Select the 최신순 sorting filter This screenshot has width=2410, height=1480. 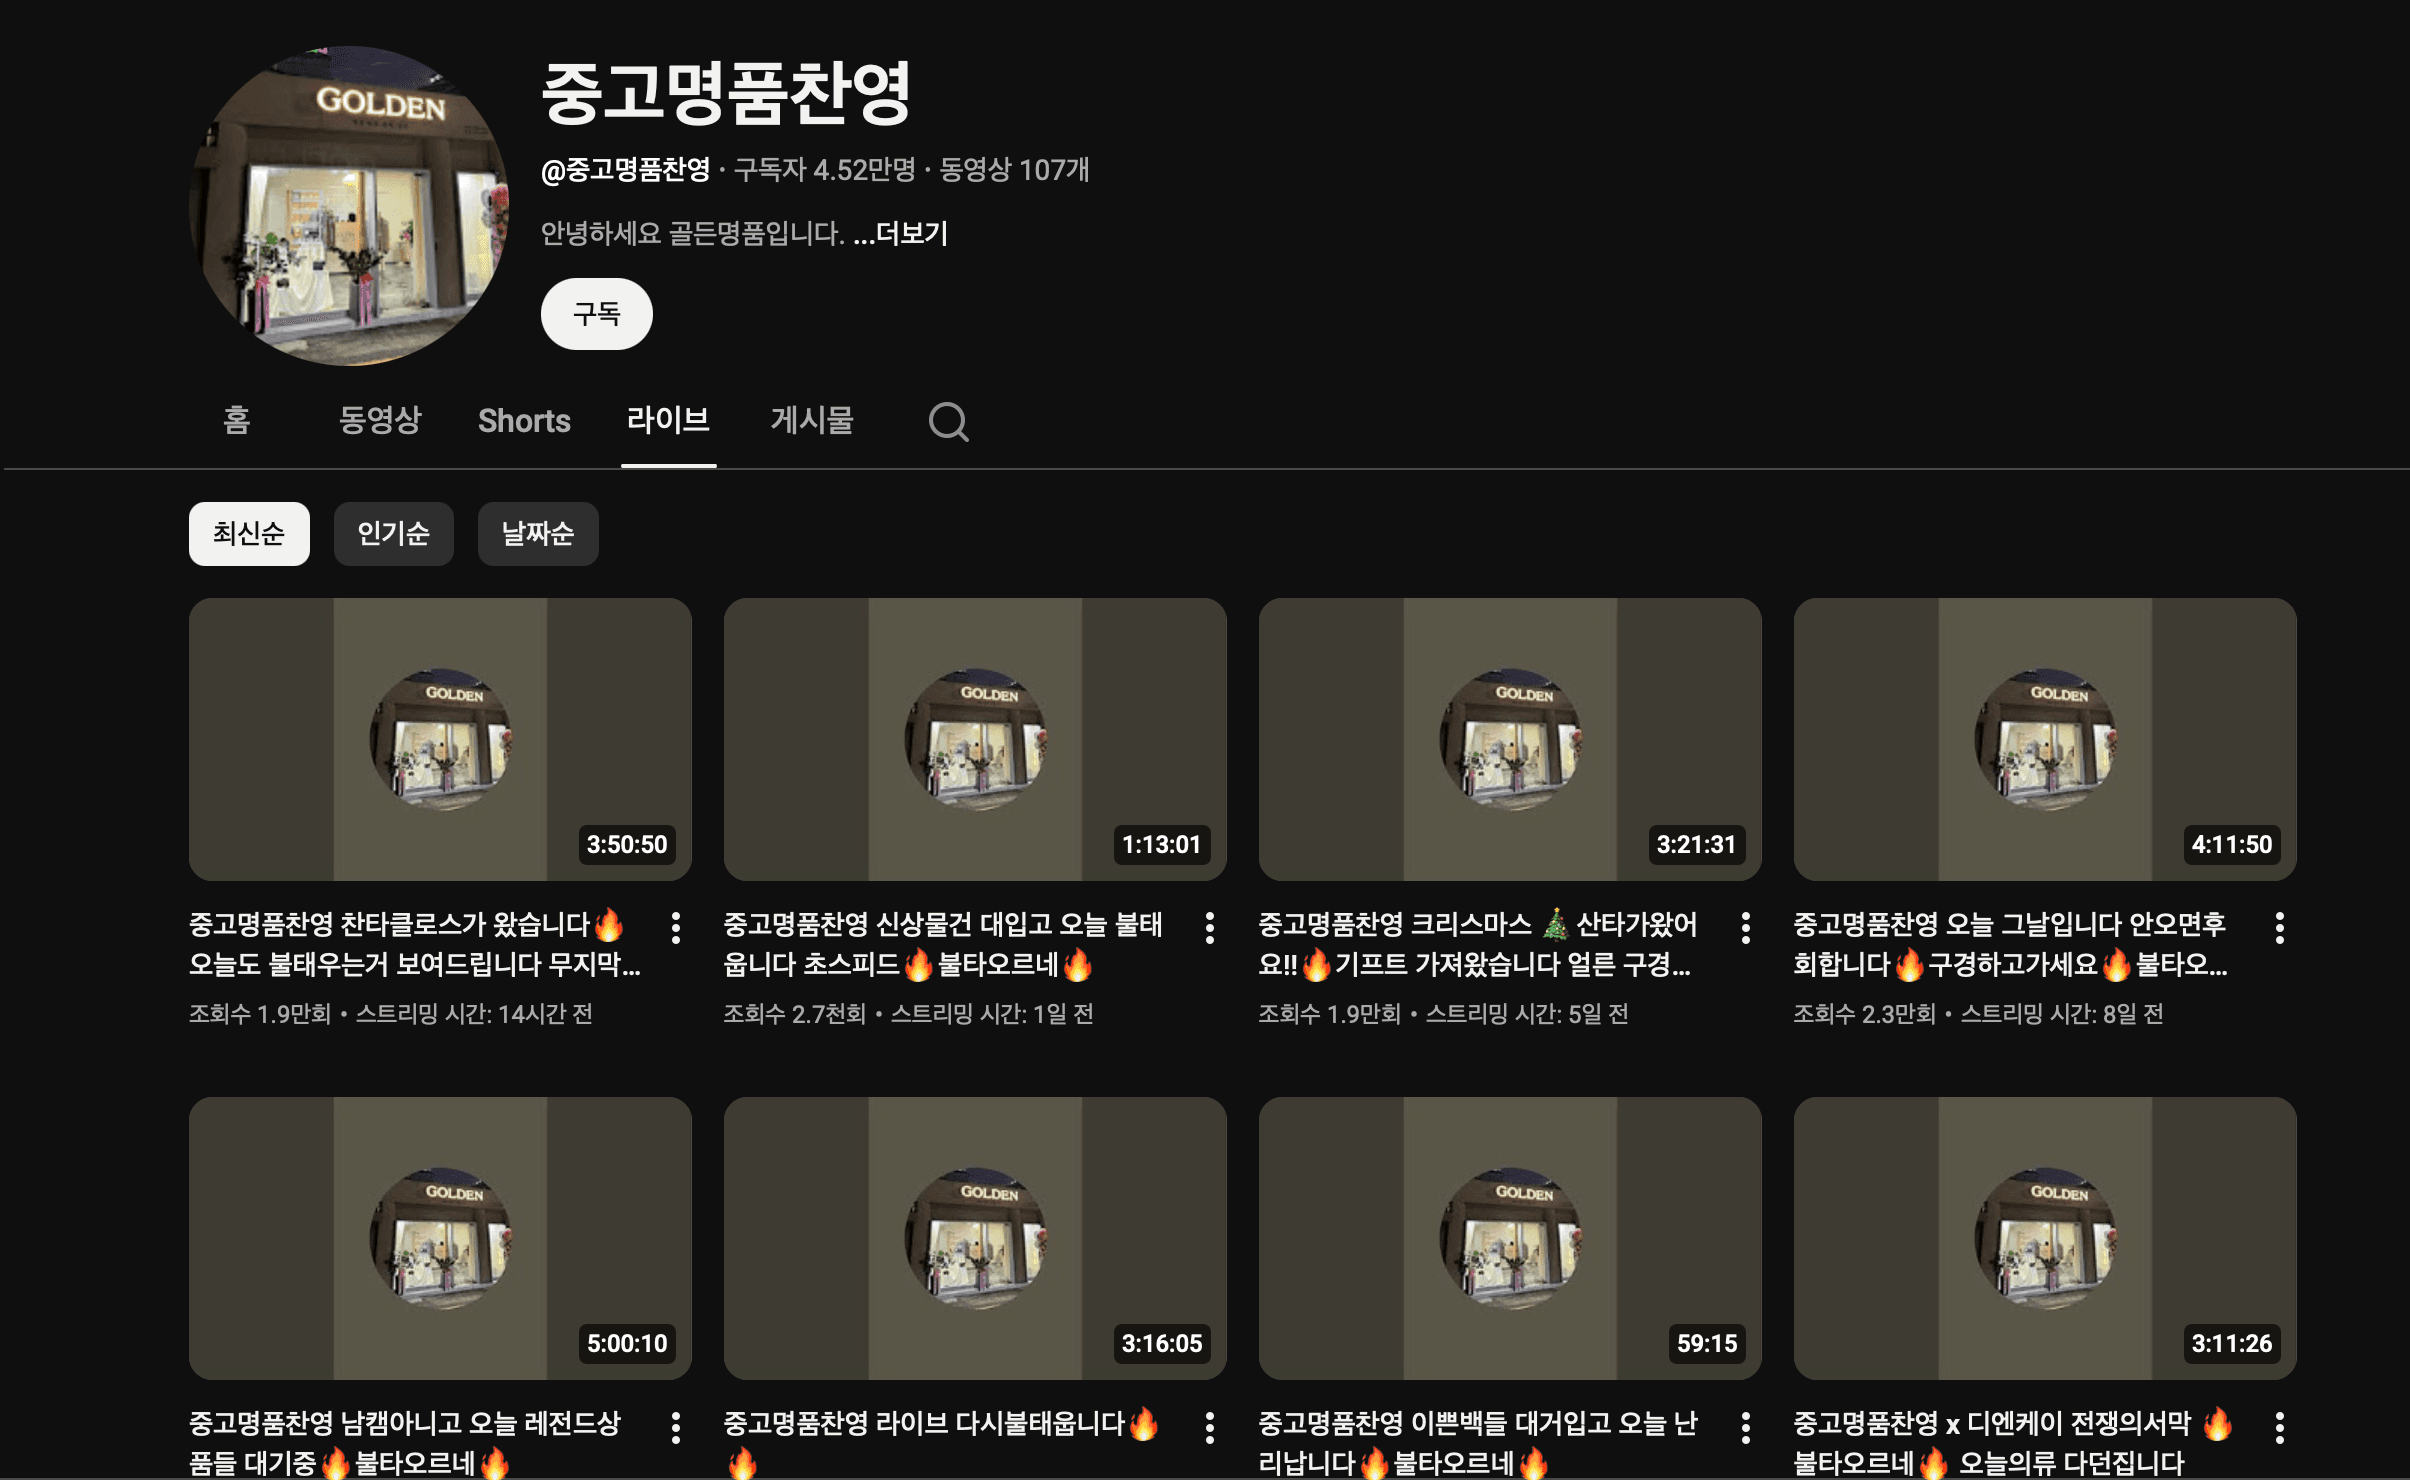249,534
